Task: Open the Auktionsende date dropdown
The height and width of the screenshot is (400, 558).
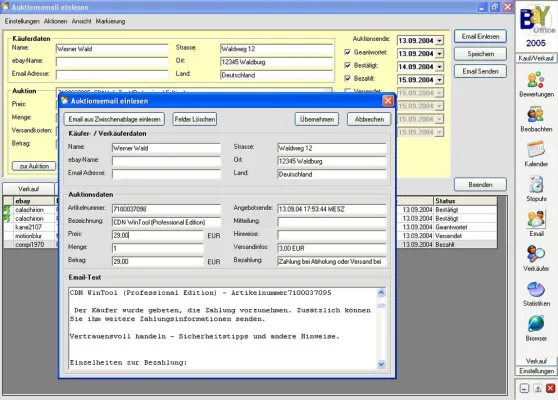Action: tap(439, 41)
